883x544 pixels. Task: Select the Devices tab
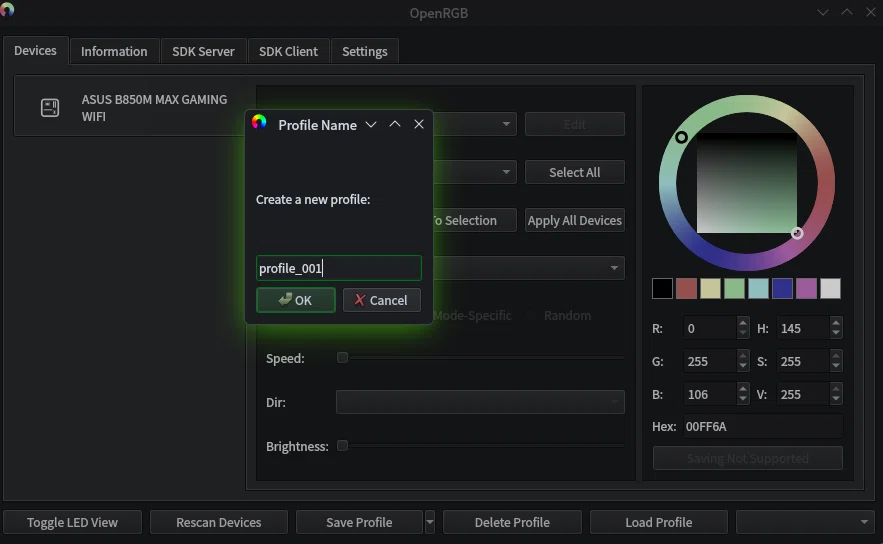point(35,51)
